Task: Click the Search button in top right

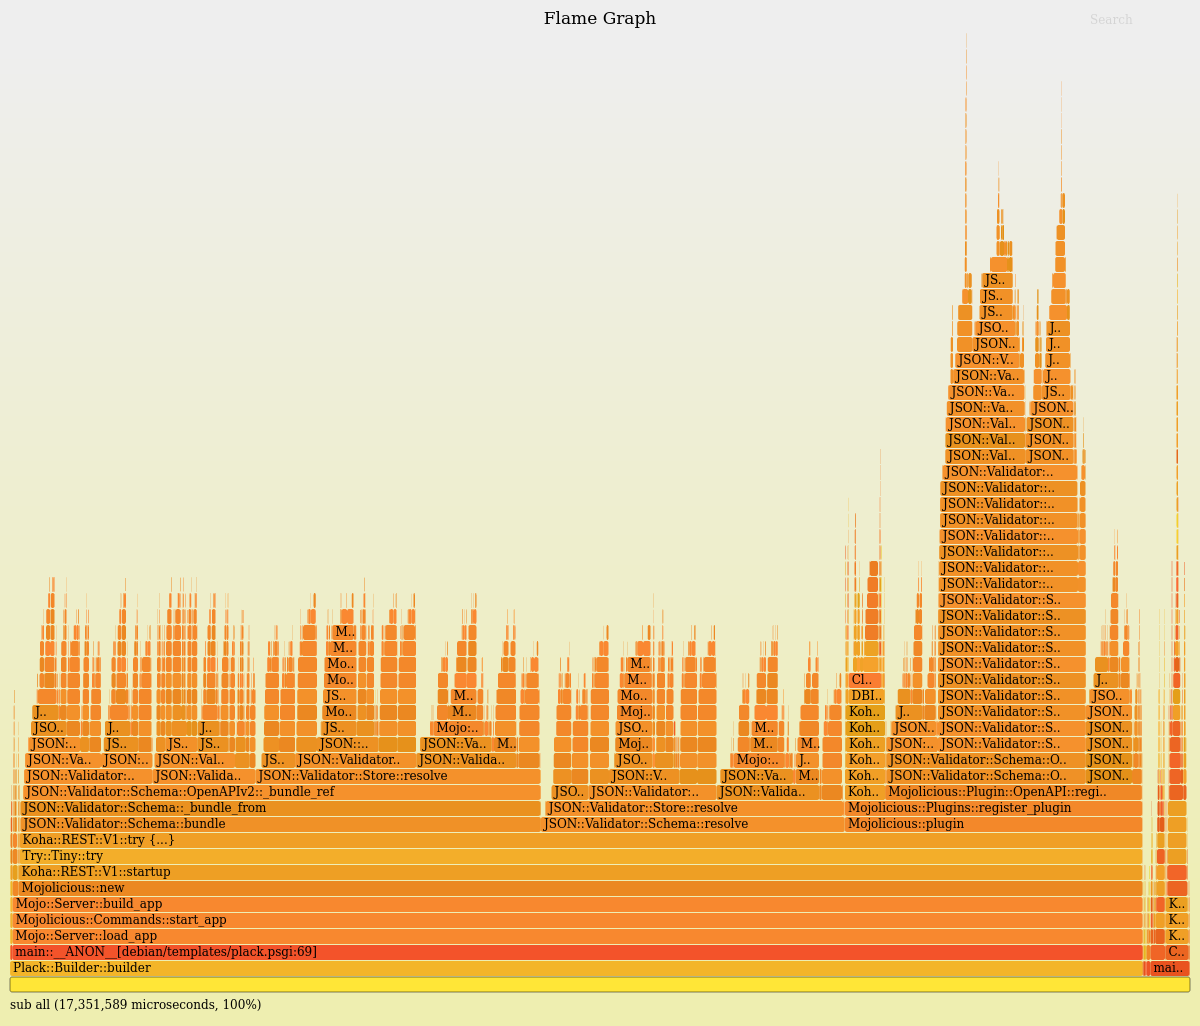Action: click(1110, 20)
